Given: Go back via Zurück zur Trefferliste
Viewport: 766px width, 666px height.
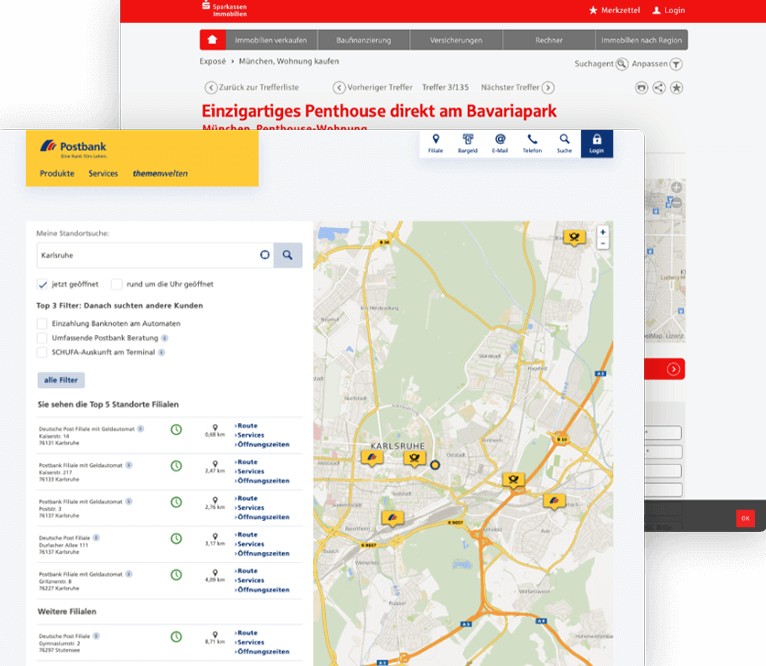Looking at the screenshot, I should pos(252,87).
